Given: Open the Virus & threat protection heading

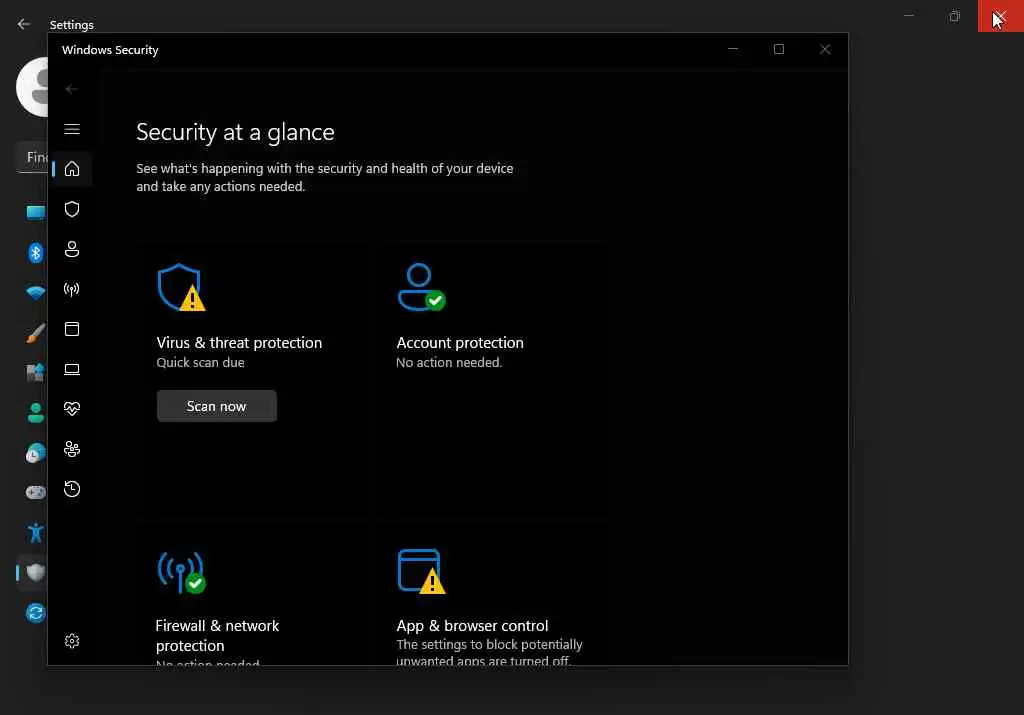Looking at the screenshot, I should [x=239, y=343].
